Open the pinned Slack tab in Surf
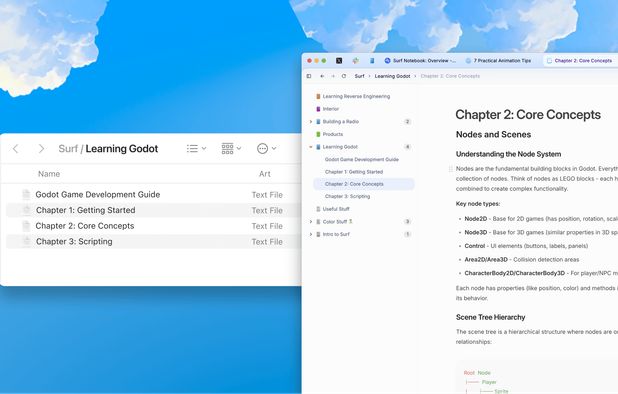This screenshot has width=618, height=394. coord(356,61)
